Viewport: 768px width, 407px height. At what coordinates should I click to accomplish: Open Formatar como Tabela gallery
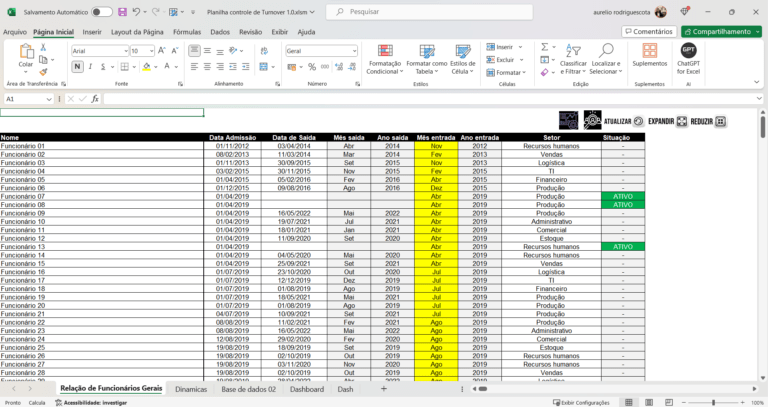(x=427, y=60)
